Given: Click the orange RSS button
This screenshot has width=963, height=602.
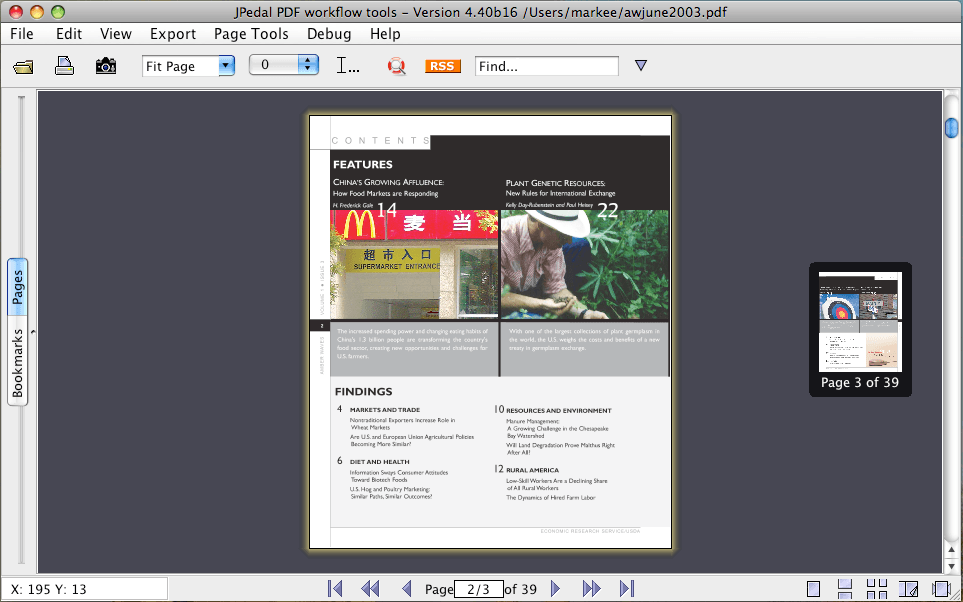Looking at the screenshot, I should pos(442,66).
